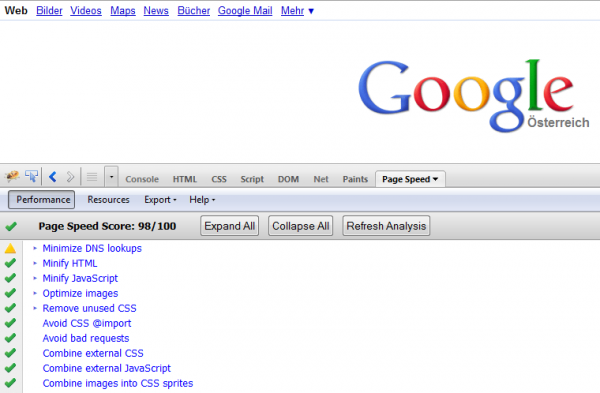This screenshot has width=600, height=393.
Task: Go back with the blue left arrow
Action: pos(53,177)
